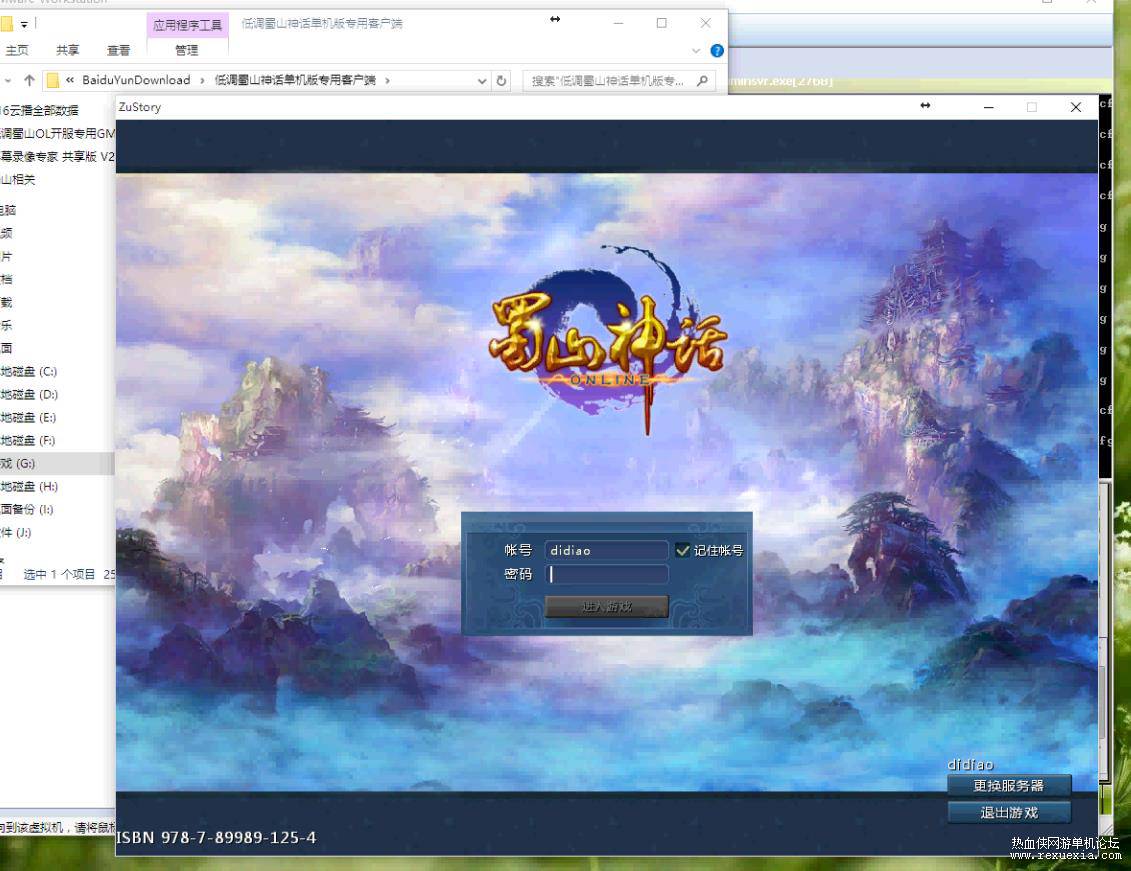The height and width of the screenshot is (871, 1131).
Task: Minimize the File Explorer window
Action: (618, 23)
